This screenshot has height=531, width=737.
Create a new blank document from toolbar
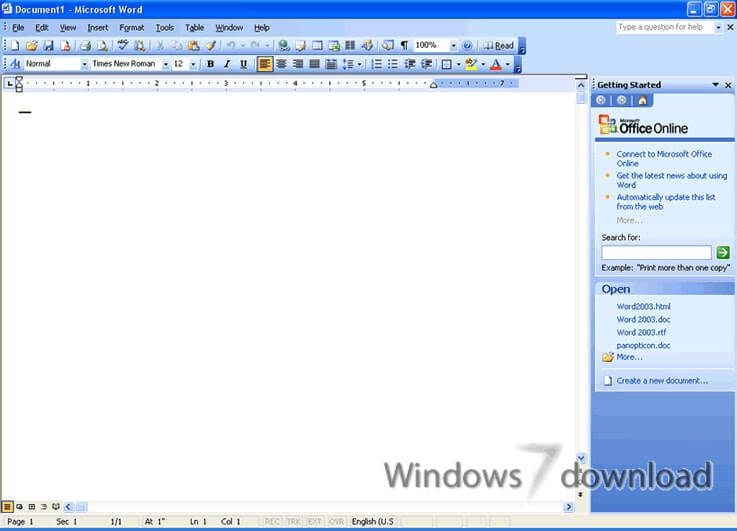click(x=15, y=46)
